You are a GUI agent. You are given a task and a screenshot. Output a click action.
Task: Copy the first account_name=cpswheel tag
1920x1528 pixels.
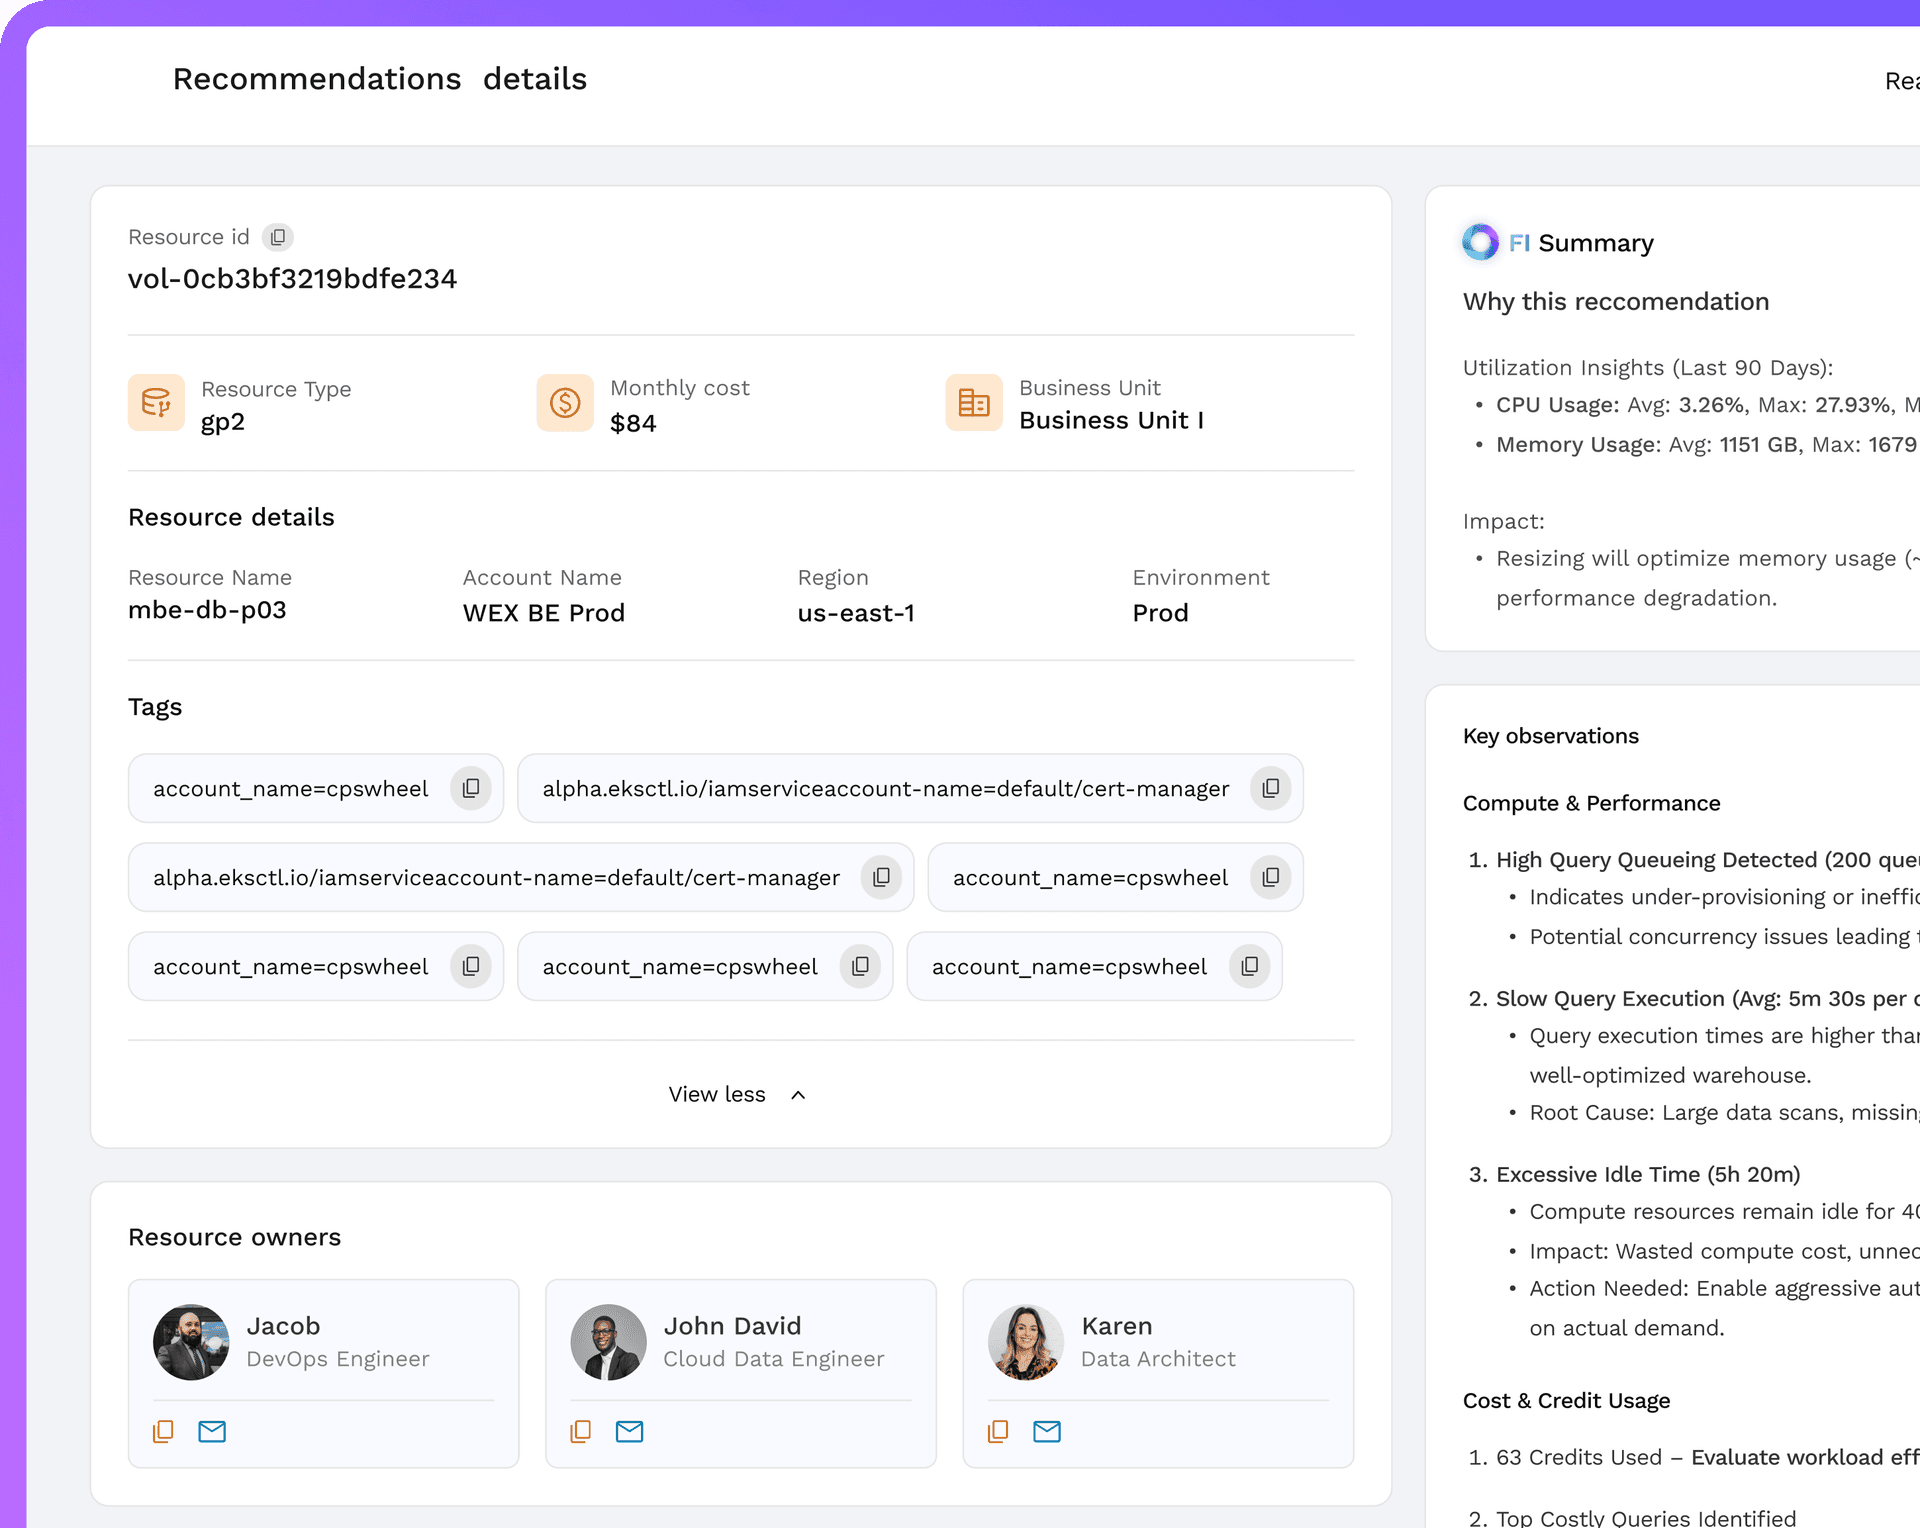click(470, 788)
